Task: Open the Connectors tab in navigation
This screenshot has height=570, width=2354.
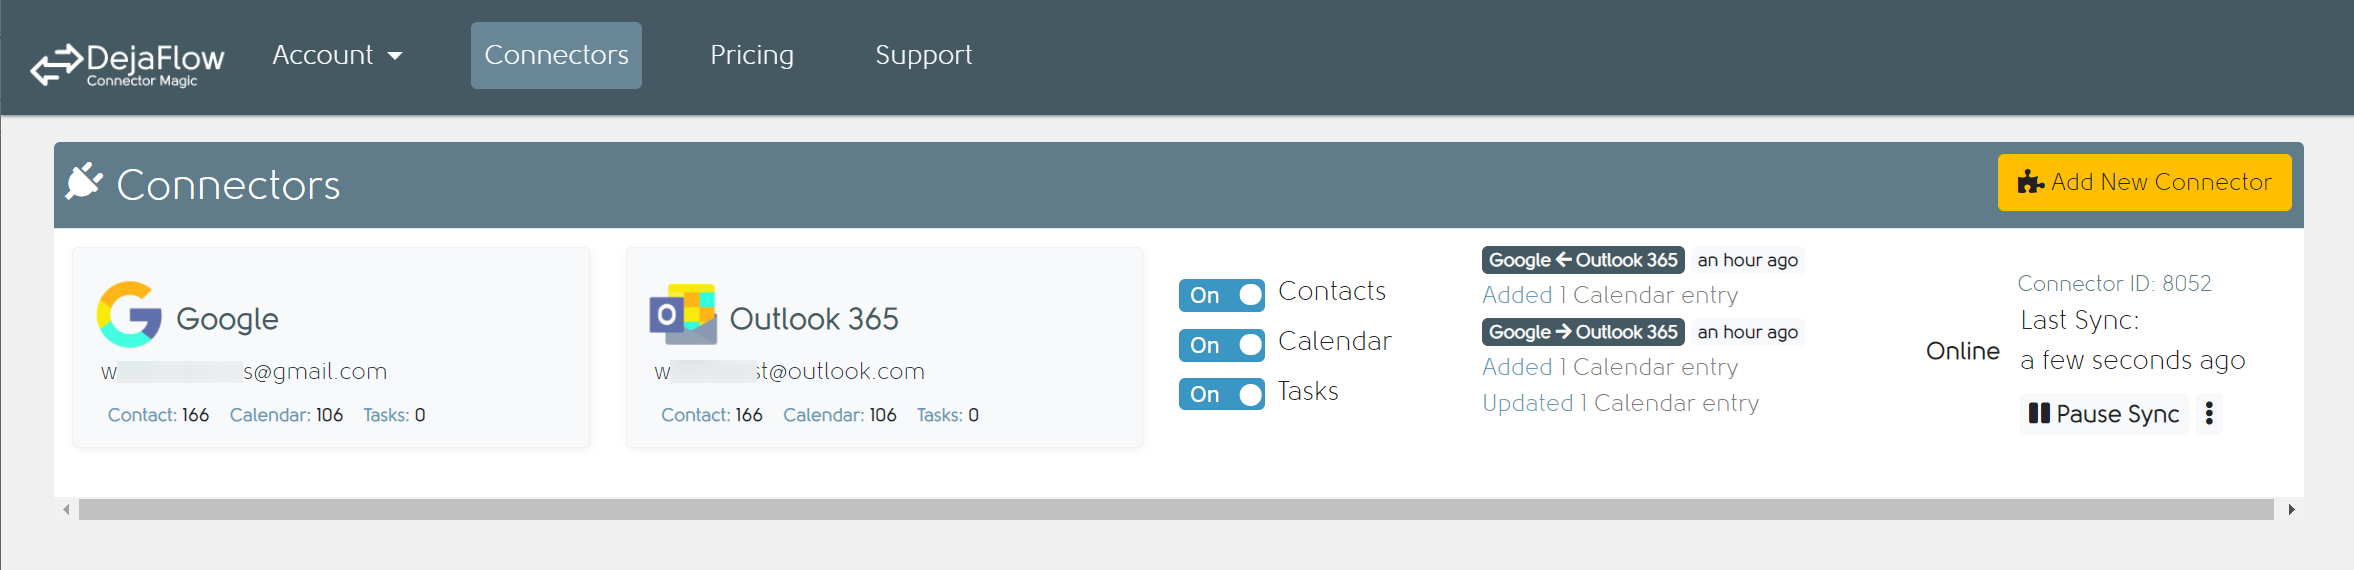Action: (556, 55)
